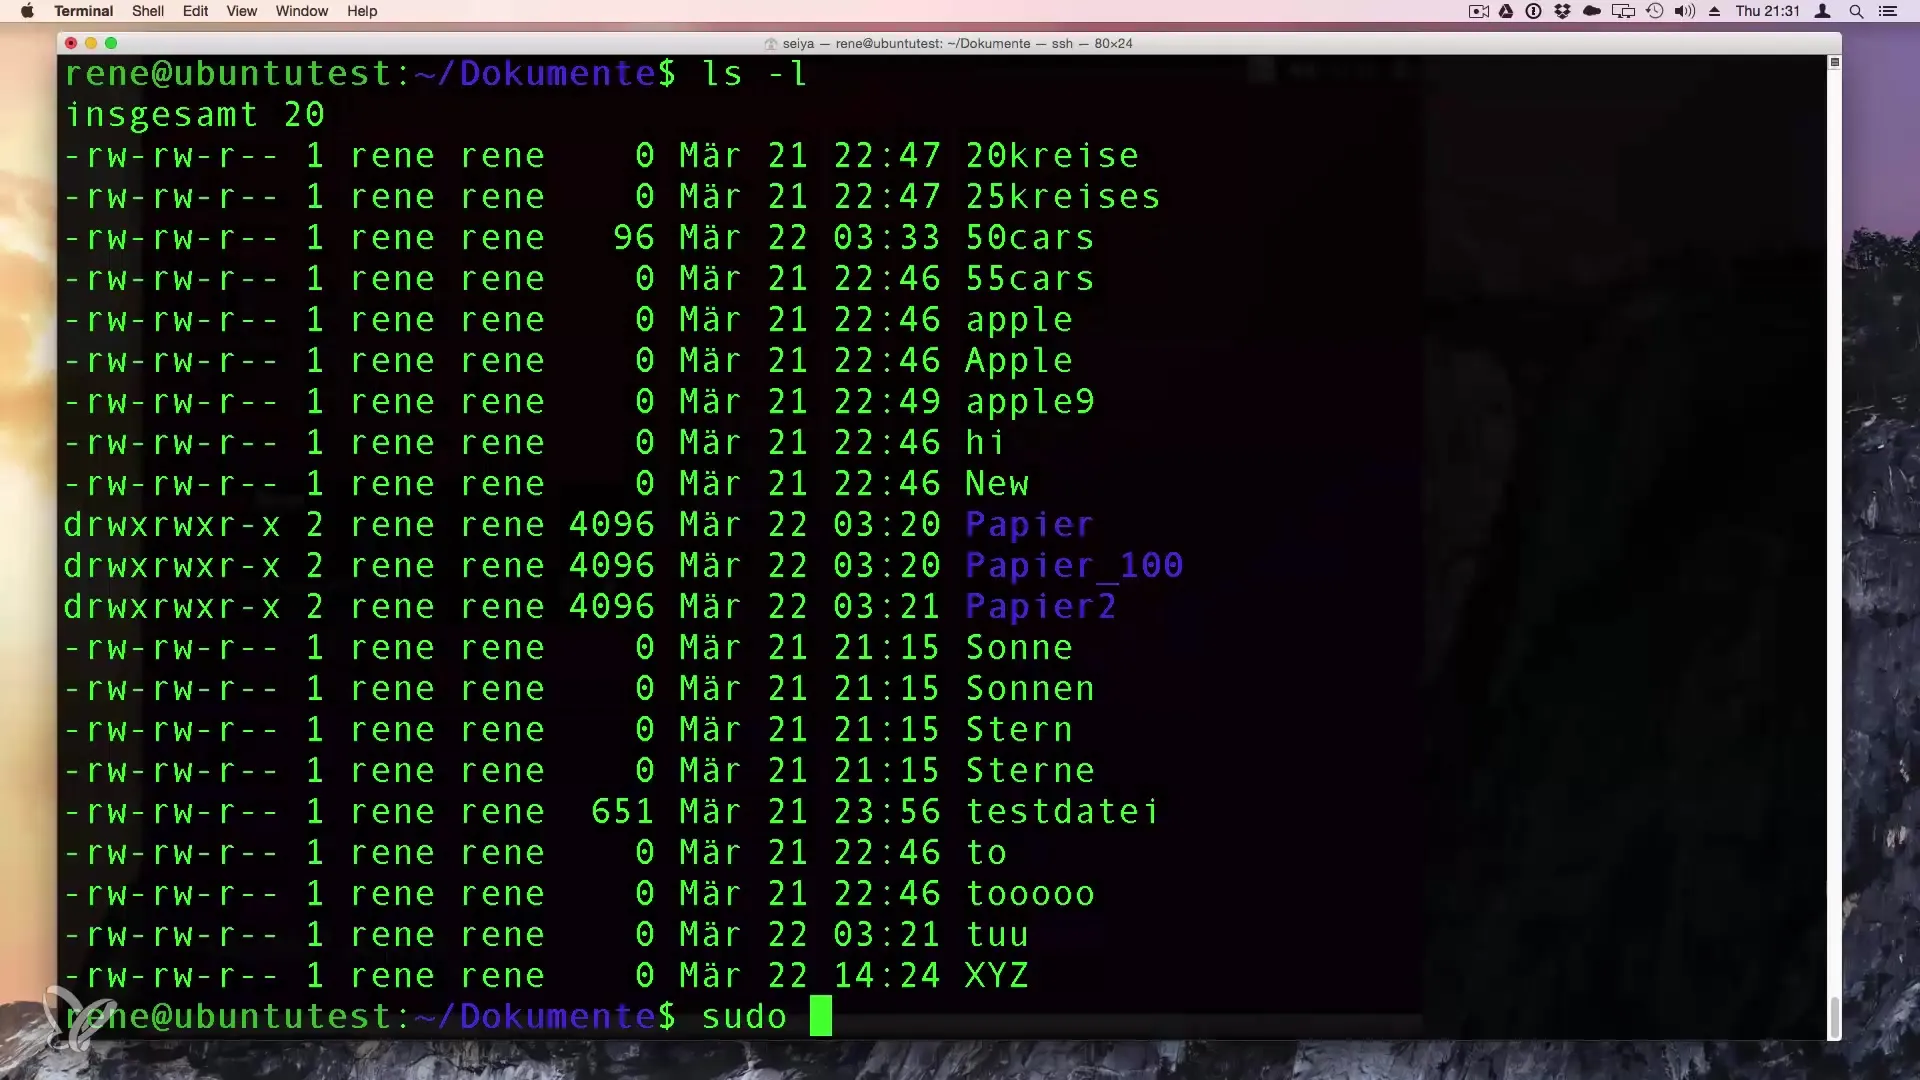This screenshot has height=1080, width=1920.
Task: Click the eject menu bar icon
Action: tap(1714, 11)
